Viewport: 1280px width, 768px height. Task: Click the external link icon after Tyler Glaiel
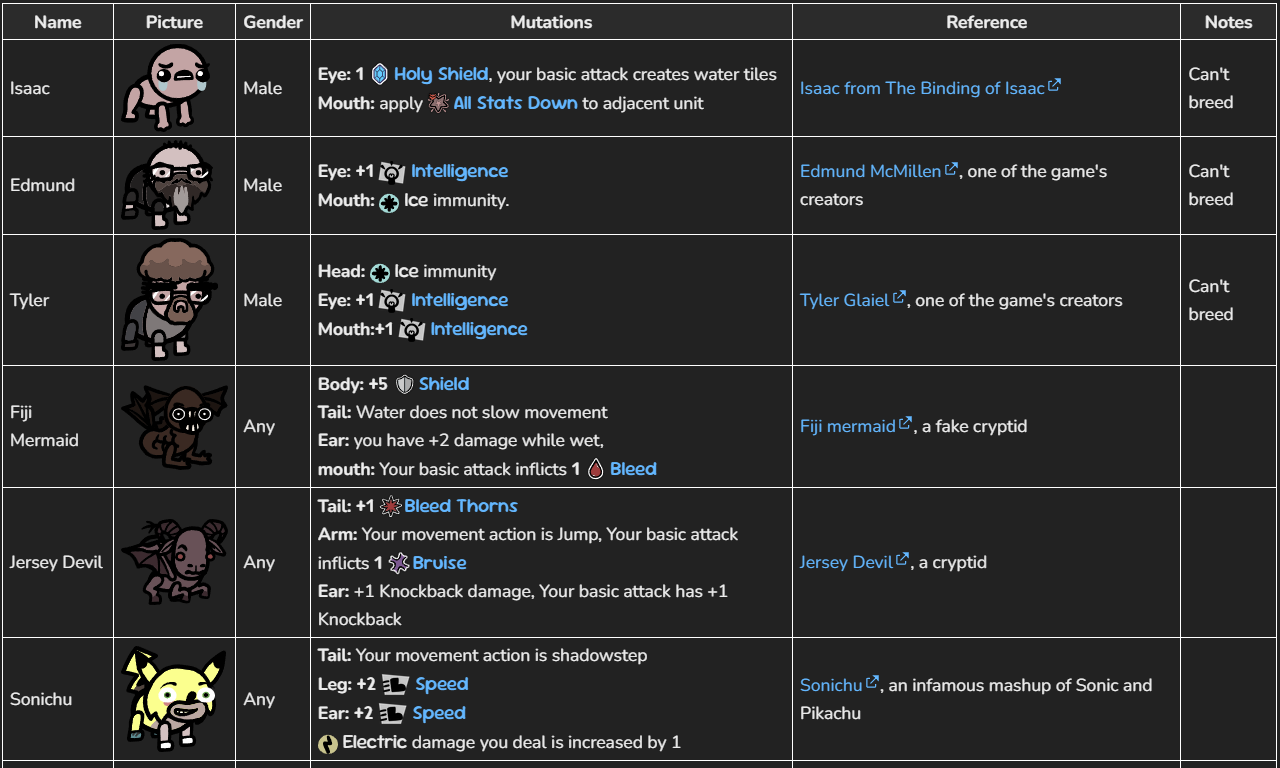coord(899,297)
